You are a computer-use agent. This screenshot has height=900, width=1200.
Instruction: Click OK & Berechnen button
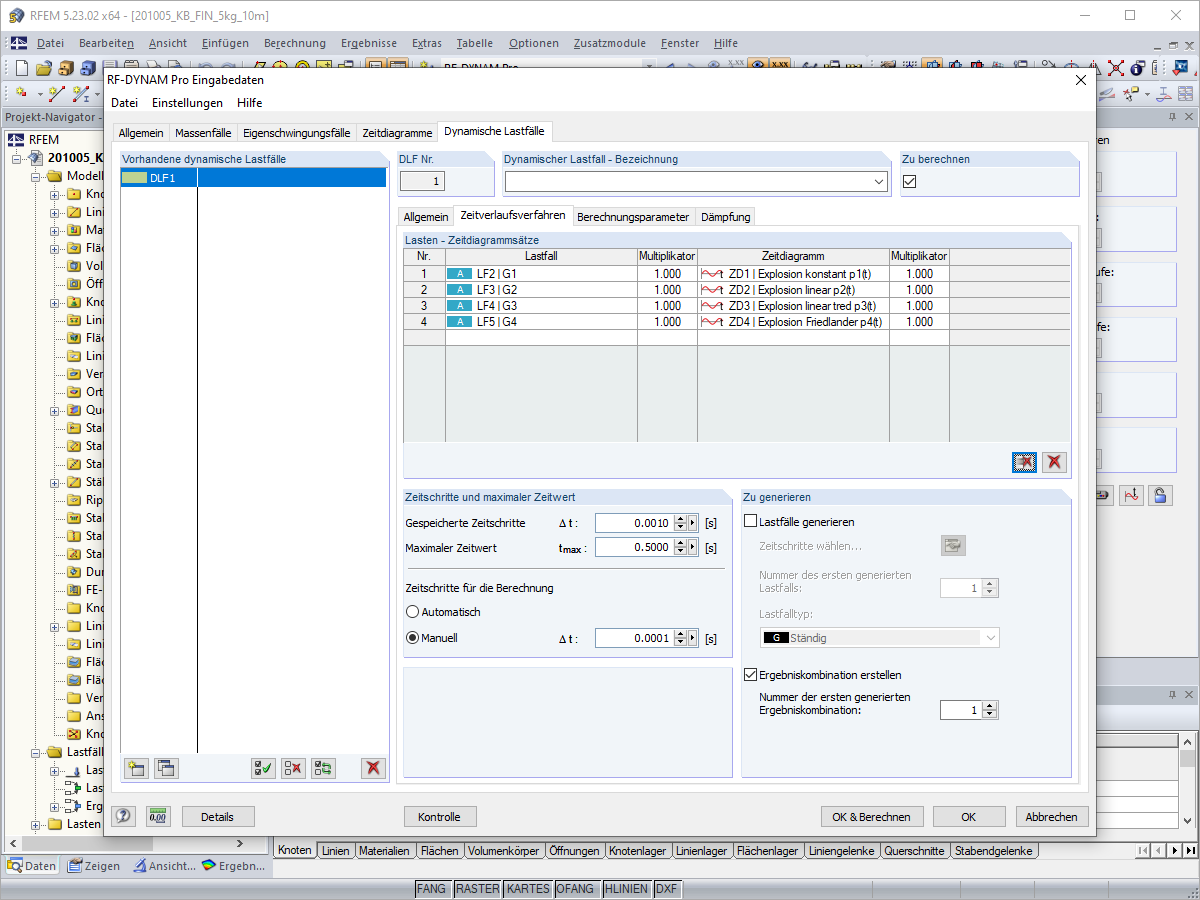point(872,816)
